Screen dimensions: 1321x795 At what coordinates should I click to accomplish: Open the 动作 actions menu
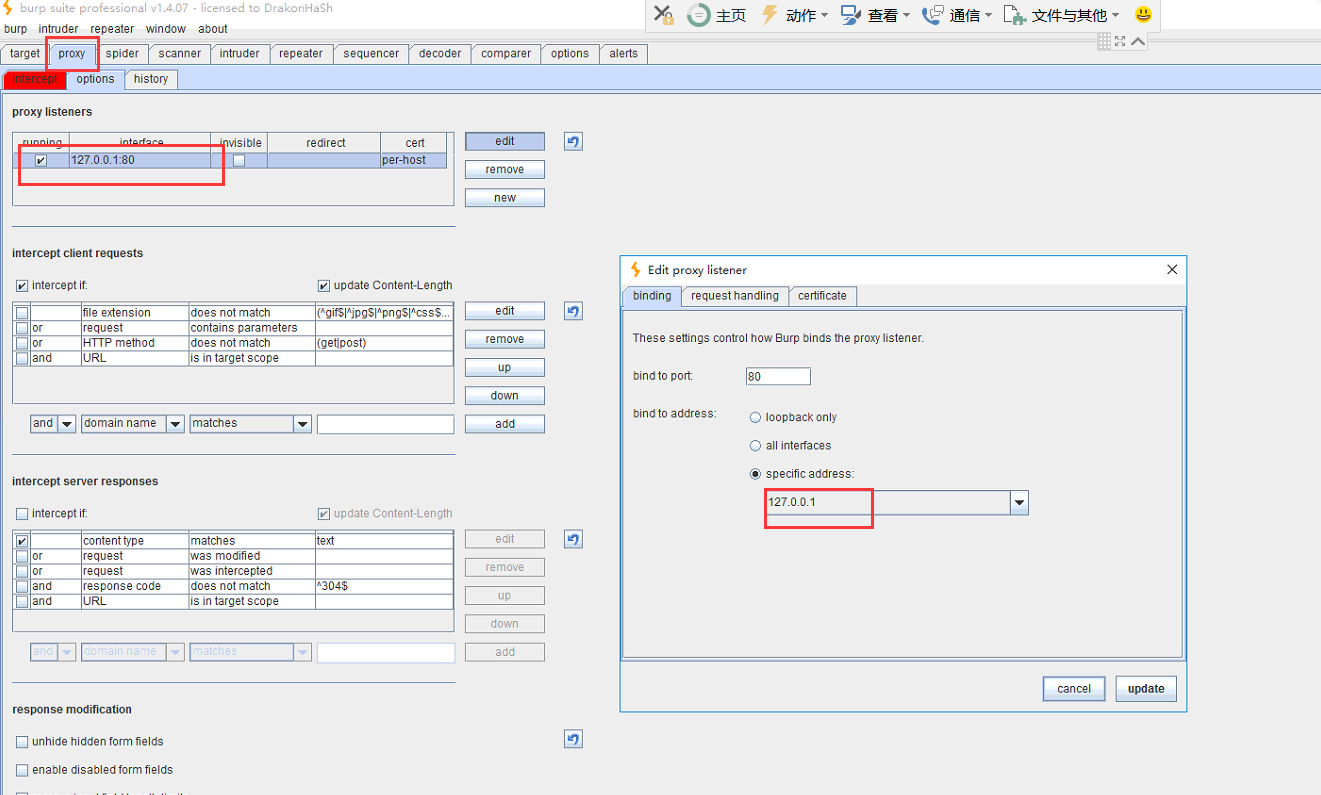pyautogui.click(x=795, y=15)
